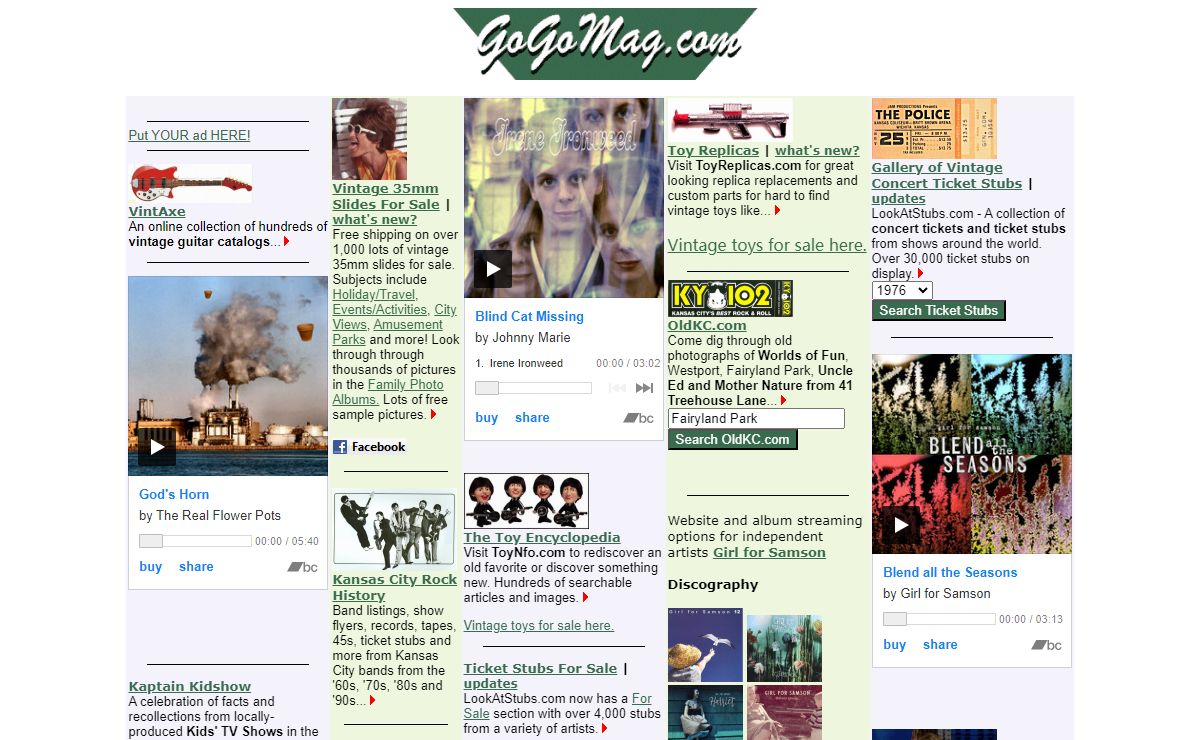This screenshot has width=1200, height=740.
Task: Seek in Blend all the Seasons progress bar
Action: 939,619
